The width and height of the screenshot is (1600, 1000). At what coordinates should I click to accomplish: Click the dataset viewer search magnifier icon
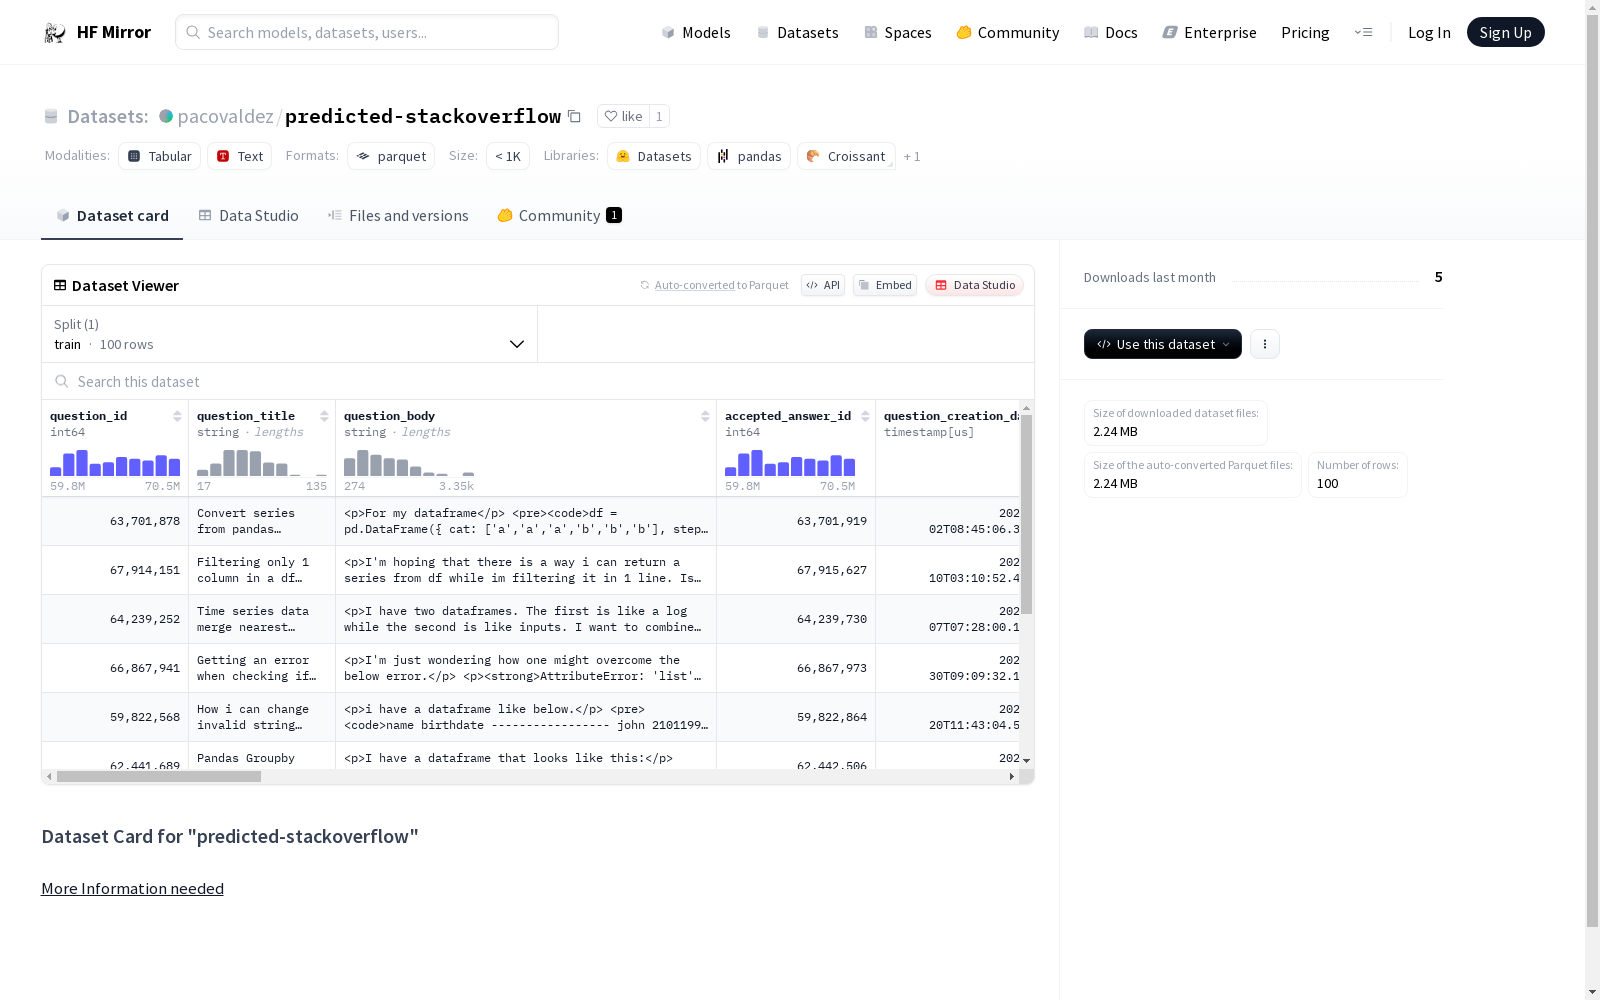point(62,382)
